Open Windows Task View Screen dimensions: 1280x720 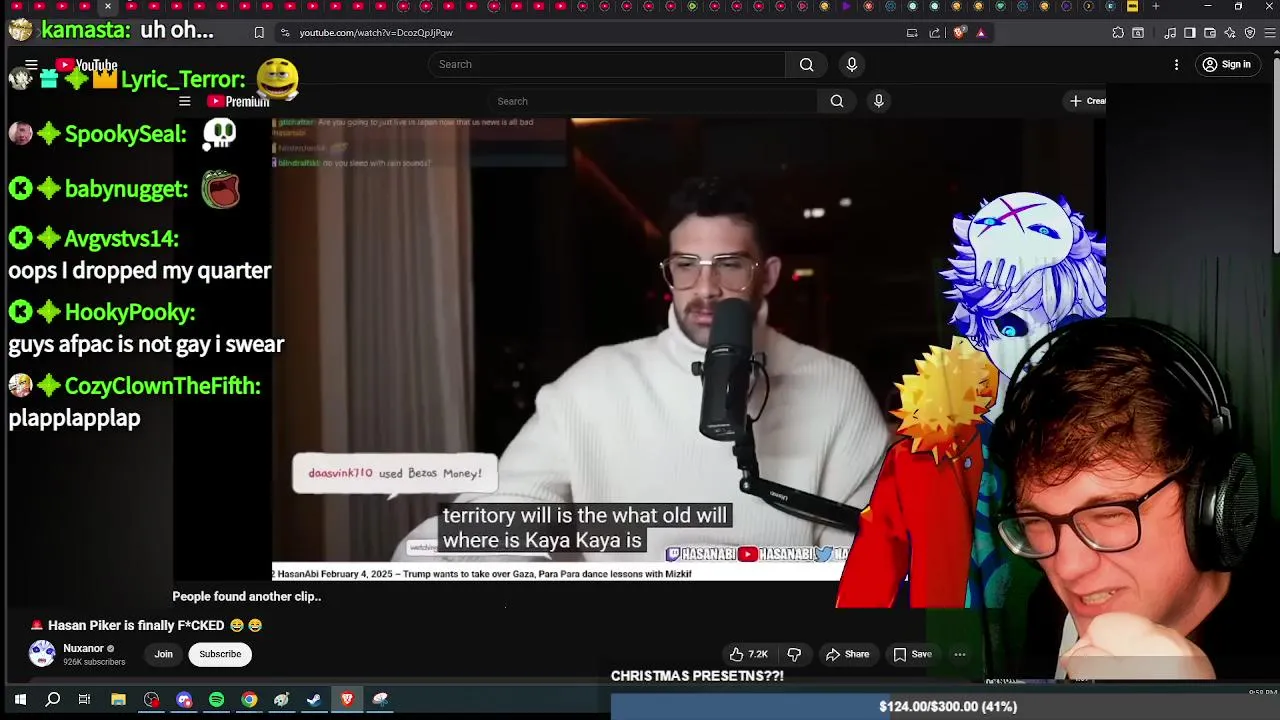point(85,700)
